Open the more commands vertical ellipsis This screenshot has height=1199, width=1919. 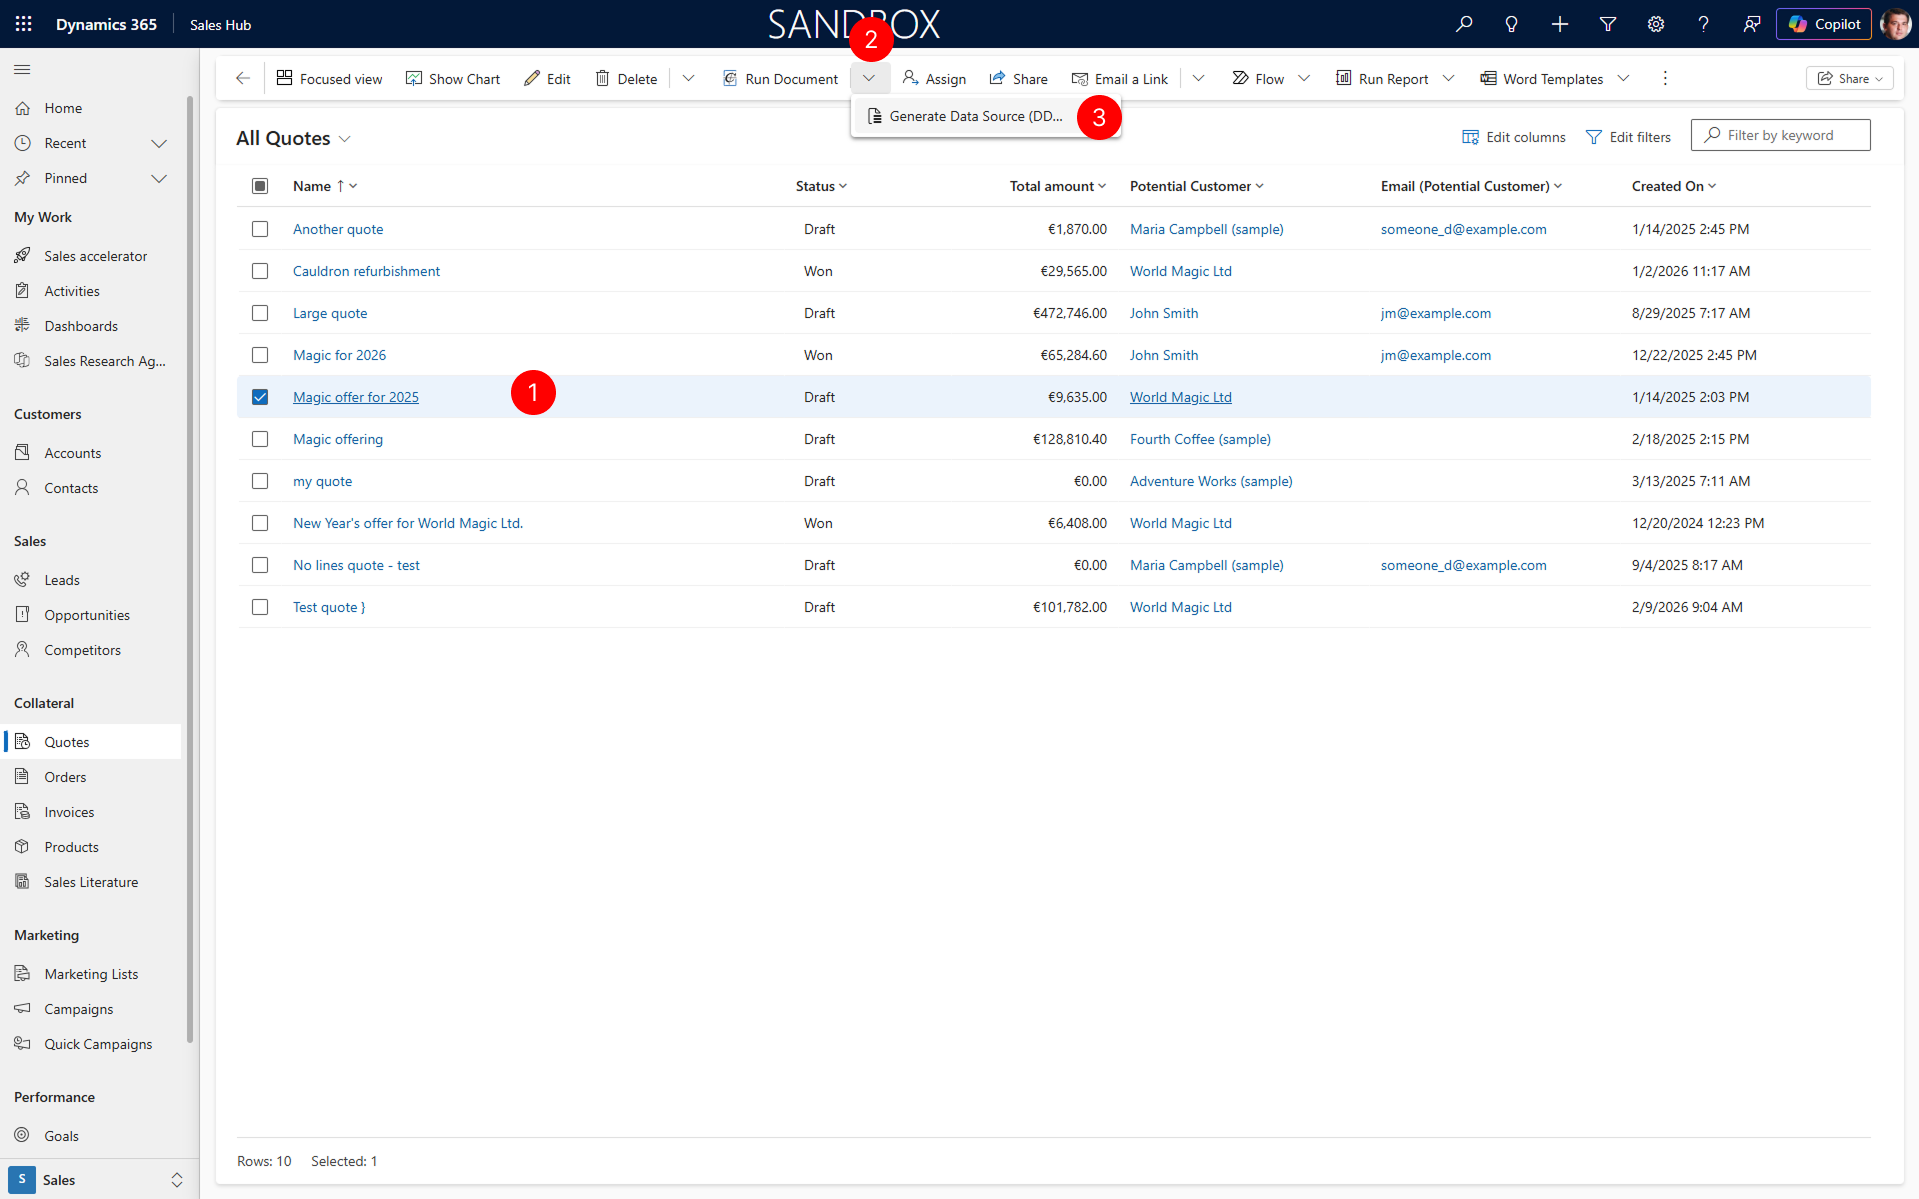point(1665,78)
